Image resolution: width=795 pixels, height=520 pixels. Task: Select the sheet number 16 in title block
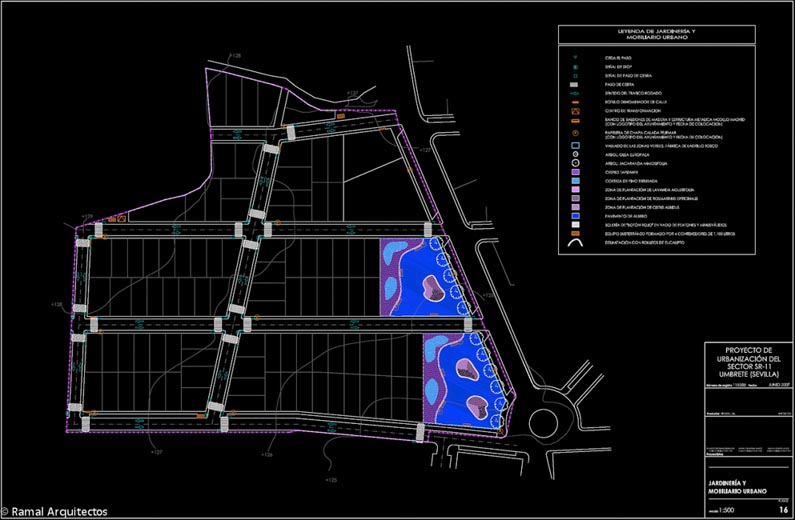(783, 510)
